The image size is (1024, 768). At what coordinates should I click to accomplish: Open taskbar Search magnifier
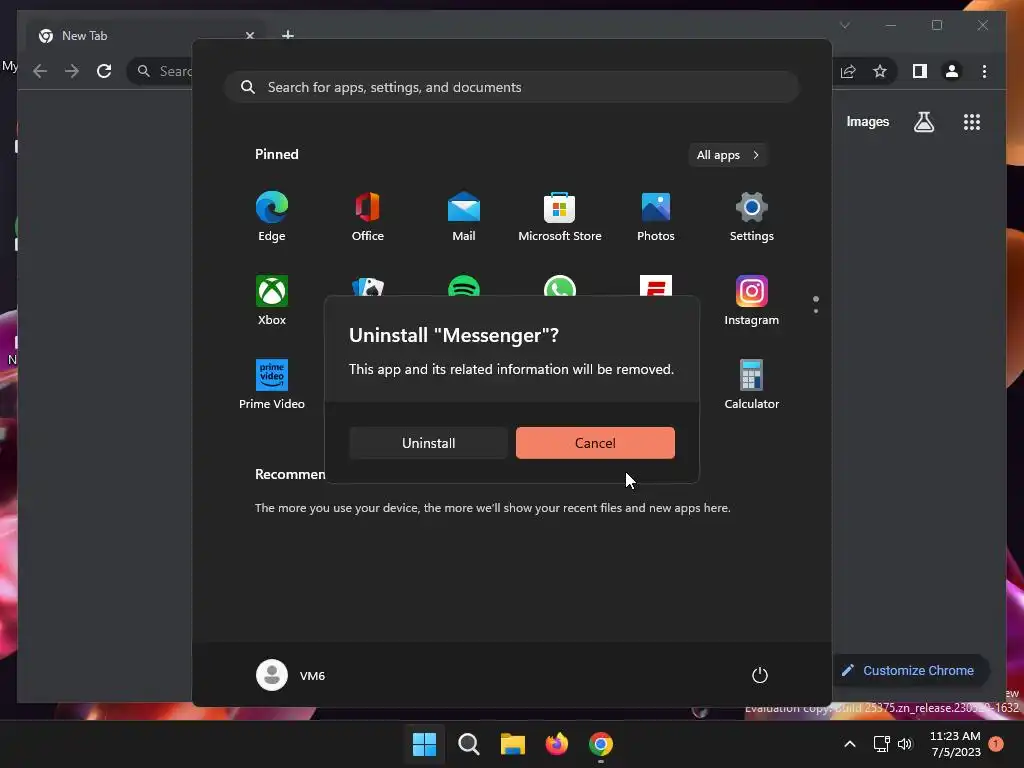pos(468,744)
